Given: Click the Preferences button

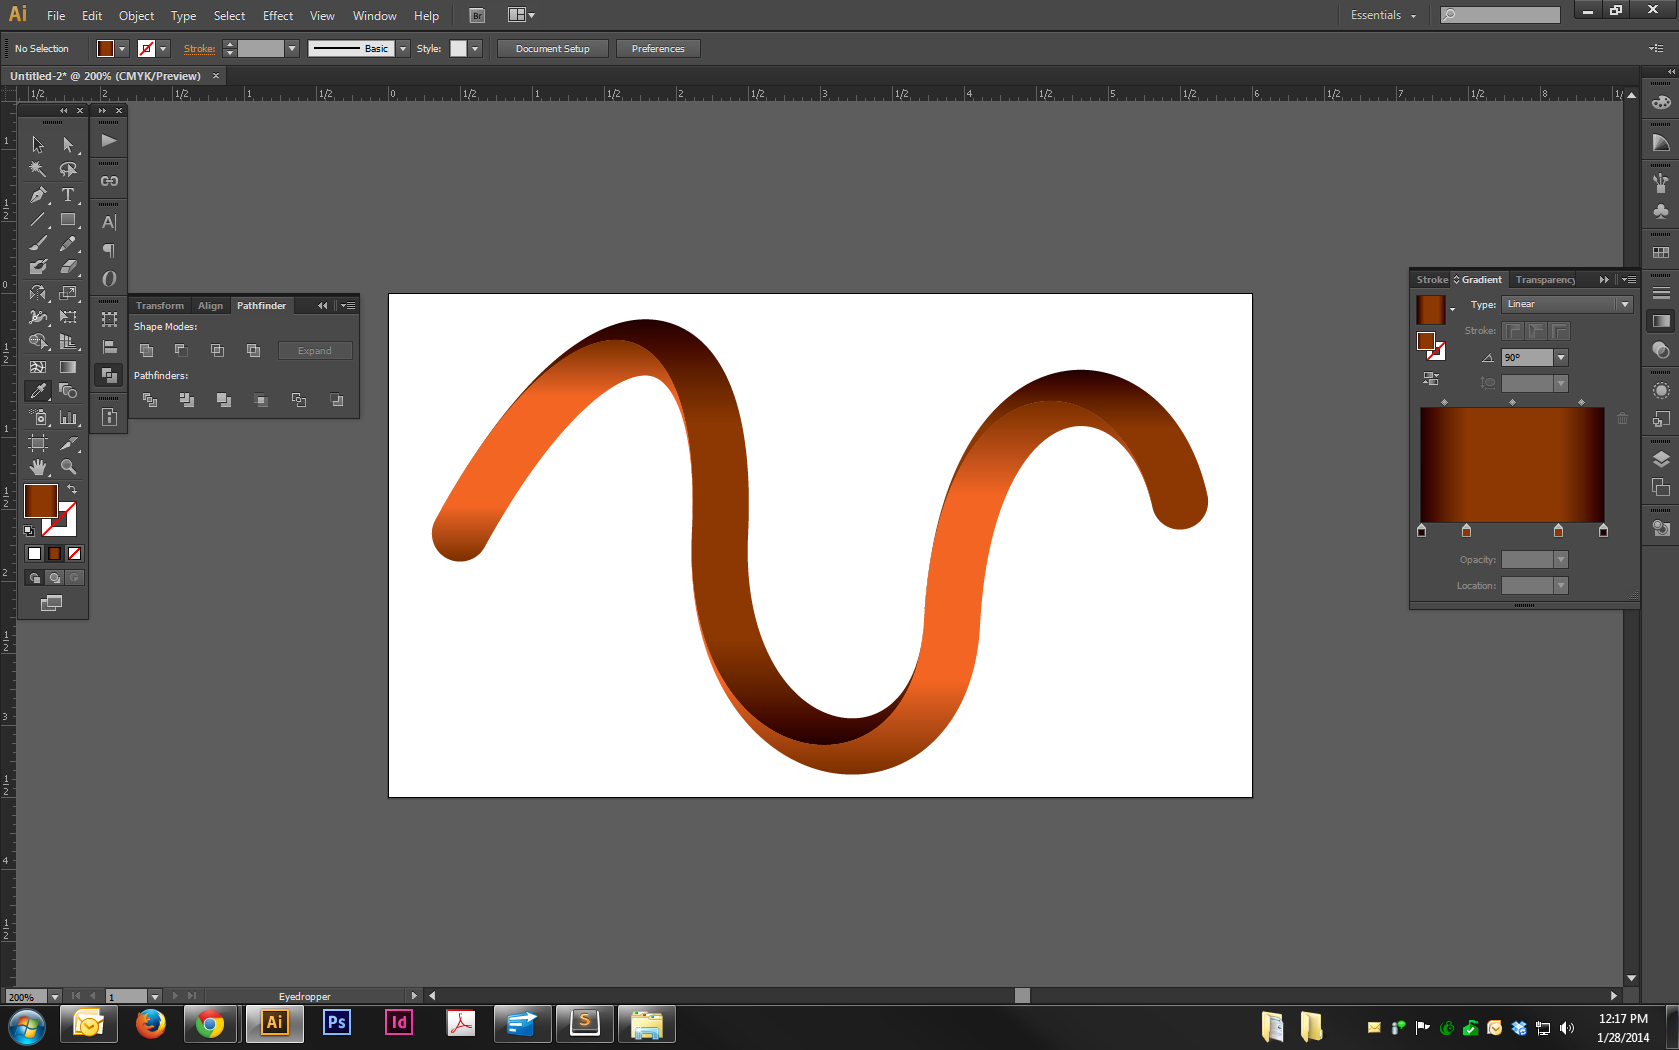Looking at the screenshot, I should pyautogui.click(x=658, y=48).
